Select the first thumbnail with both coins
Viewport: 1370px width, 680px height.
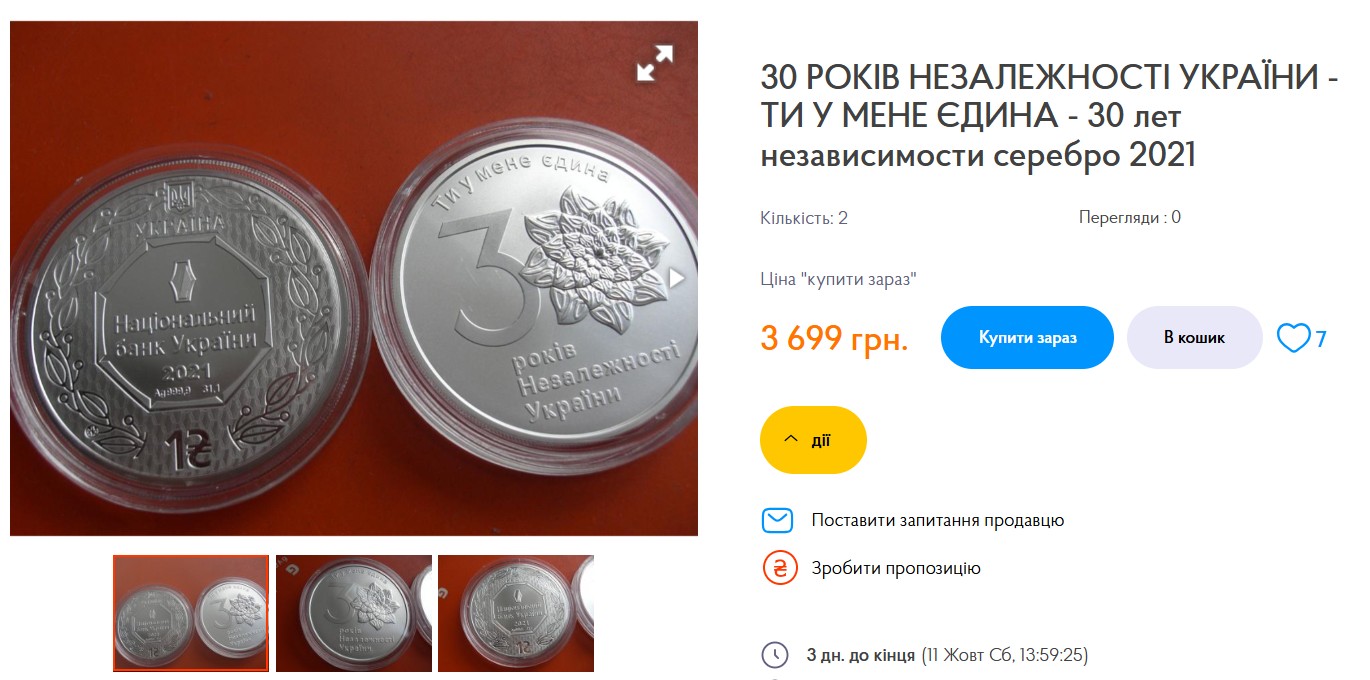click(x=191, y=613)
